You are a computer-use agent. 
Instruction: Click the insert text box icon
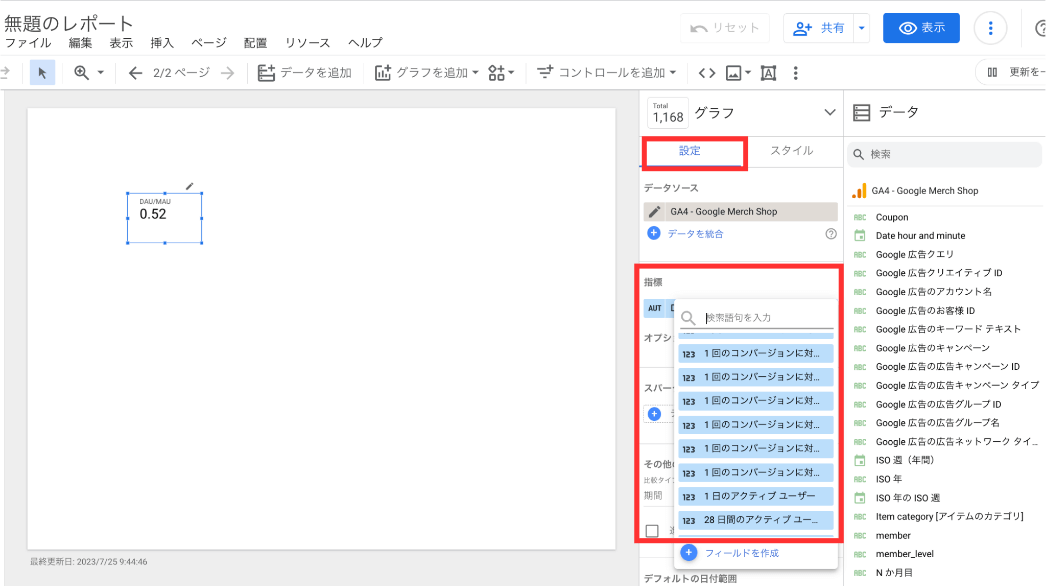(x=768, y=73)
